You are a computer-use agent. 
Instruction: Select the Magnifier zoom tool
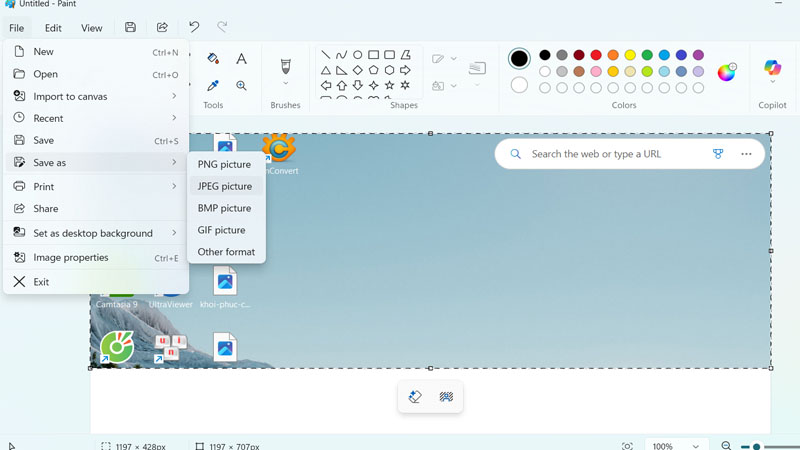click(x=241, y=86)
